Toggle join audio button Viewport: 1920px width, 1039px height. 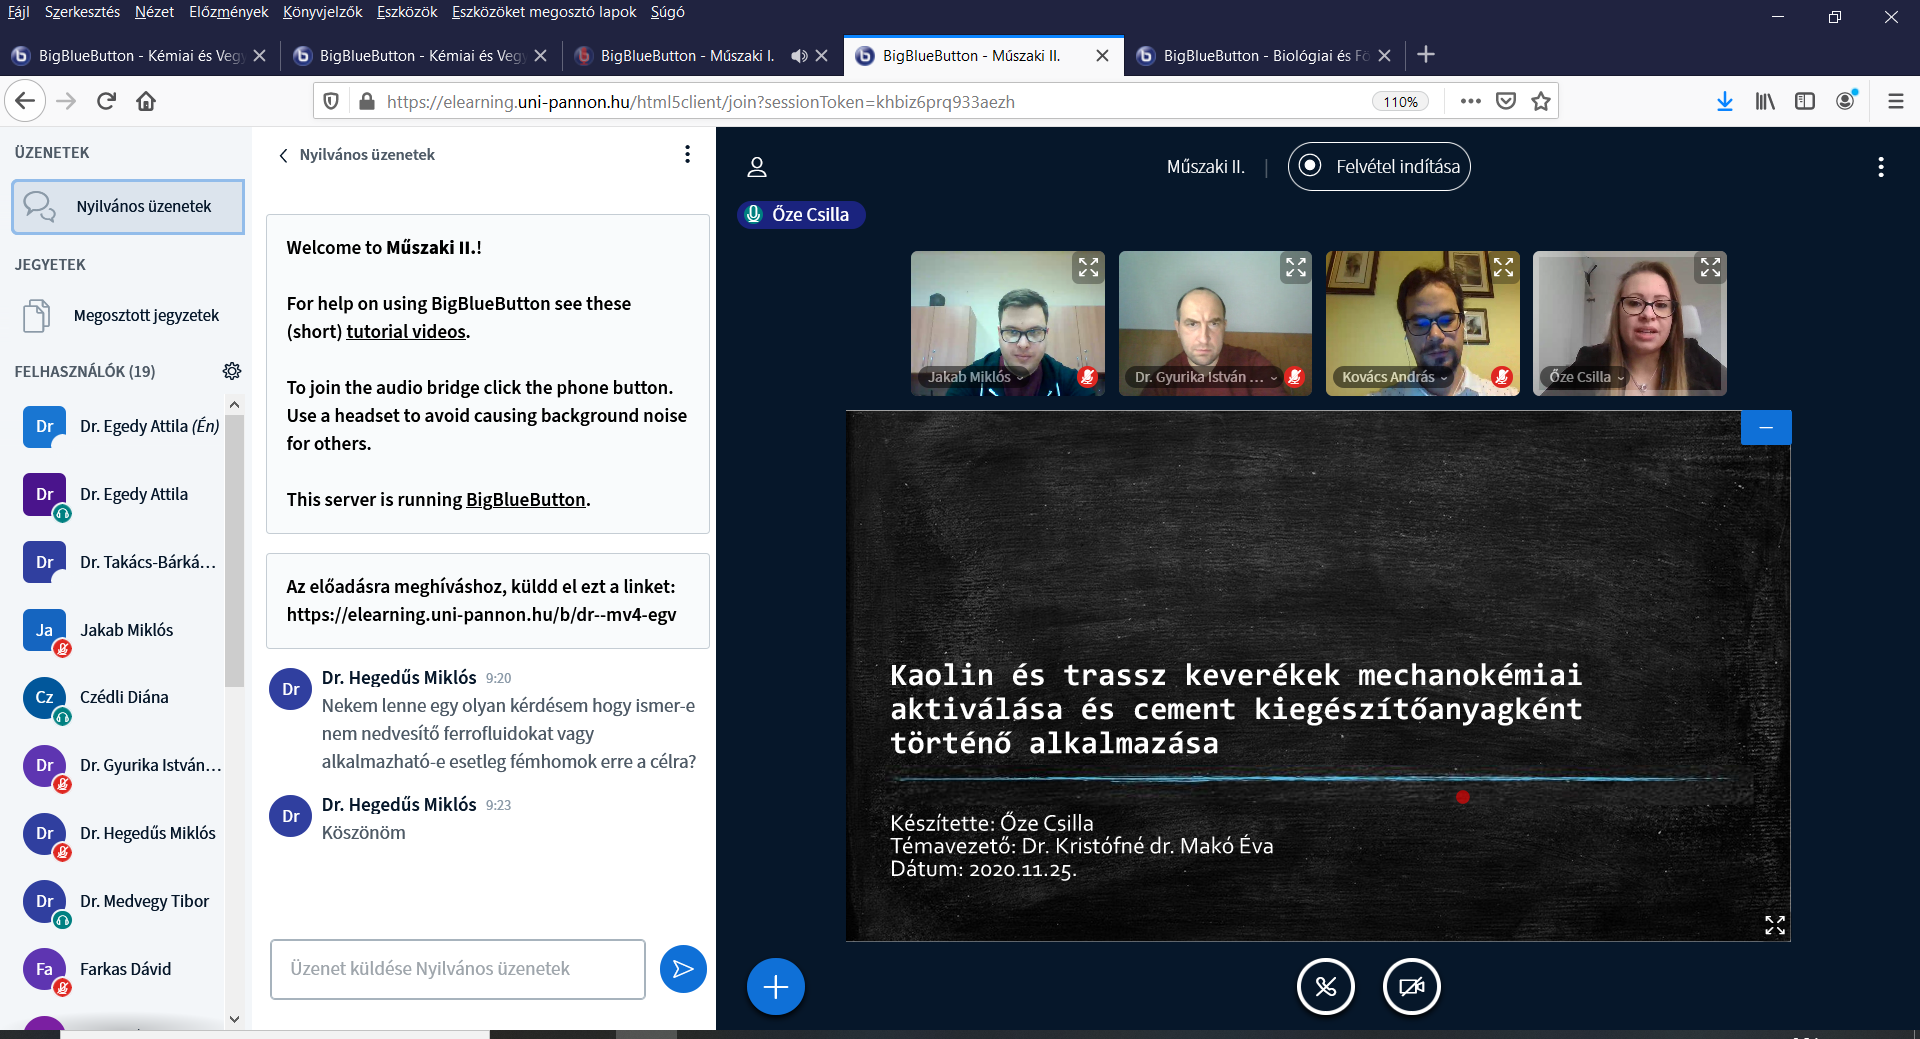click(x=1325, y=987)
